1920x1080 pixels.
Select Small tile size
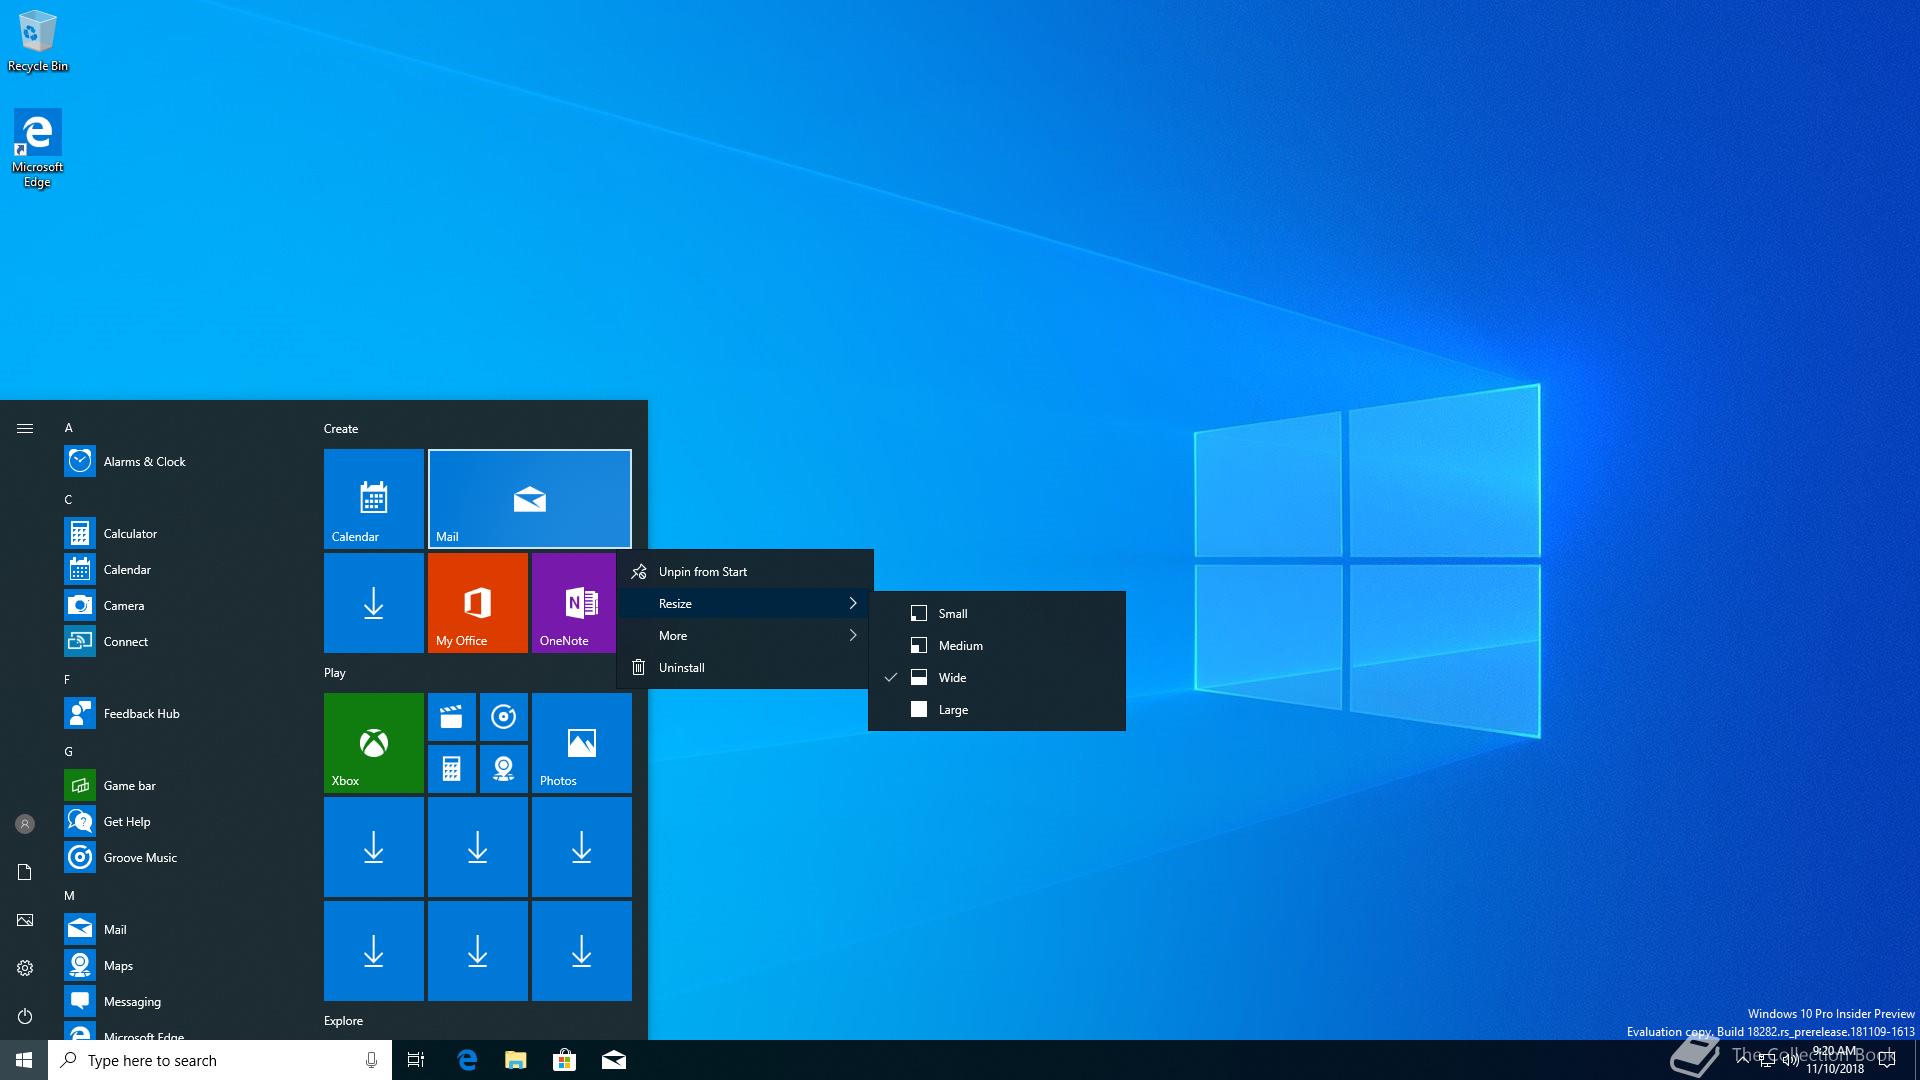tap(997, 613)
